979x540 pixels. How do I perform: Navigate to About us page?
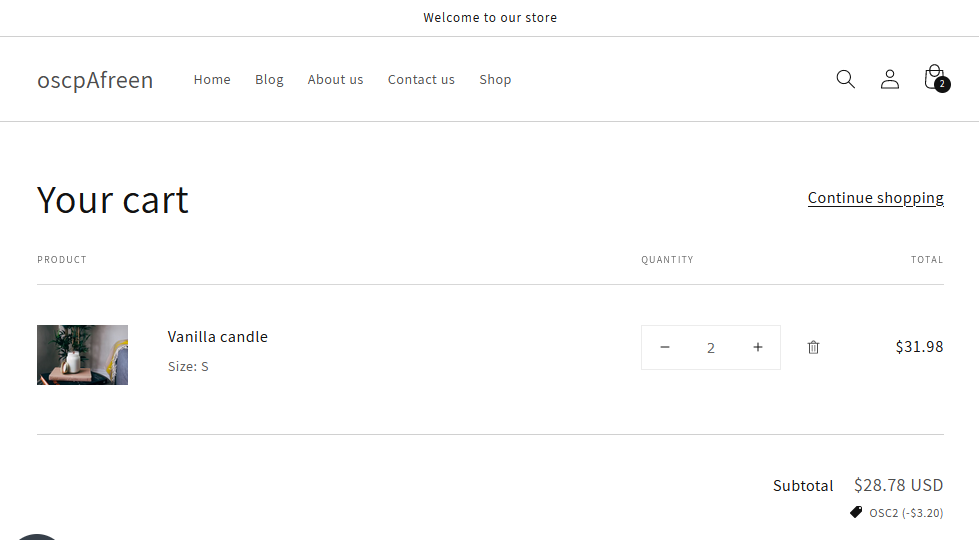click(335, 80)
